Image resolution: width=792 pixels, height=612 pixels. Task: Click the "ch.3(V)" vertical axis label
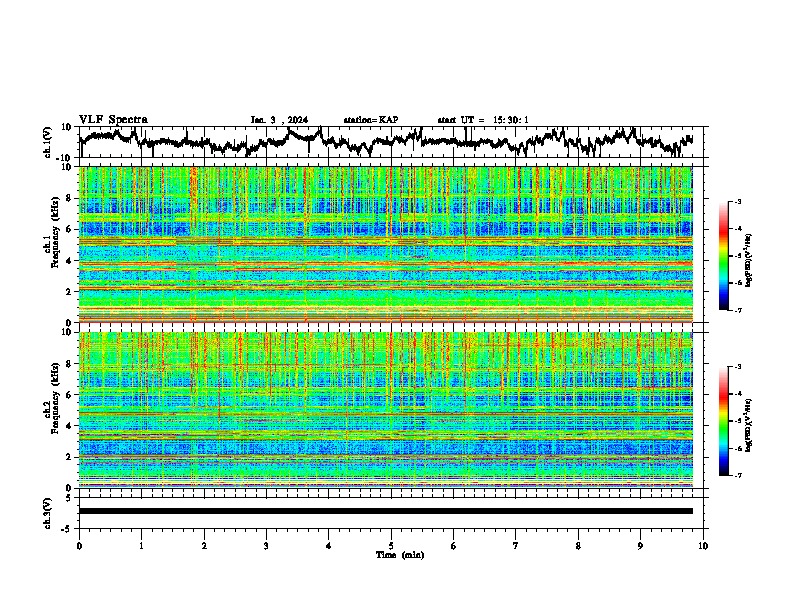click(x=48, y=513)
